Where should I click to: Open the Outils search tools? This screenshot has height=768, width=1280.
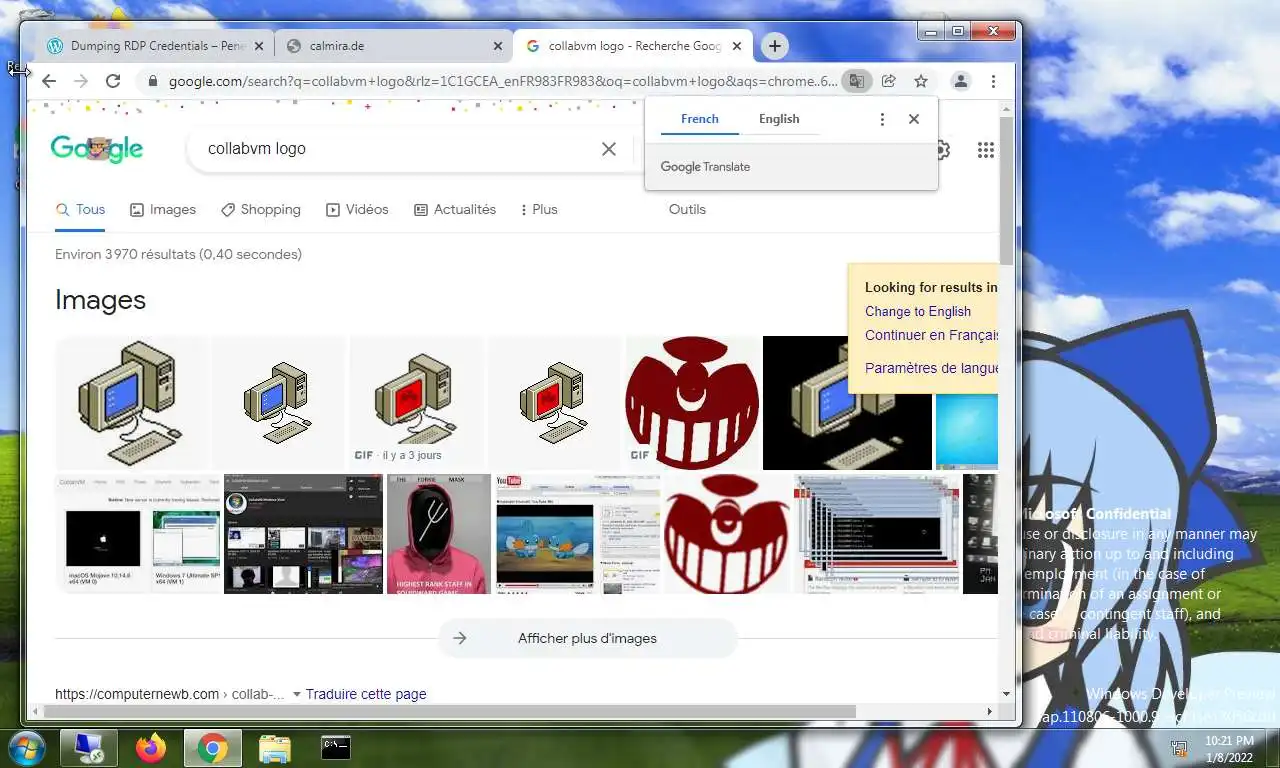tap(687, 209)
